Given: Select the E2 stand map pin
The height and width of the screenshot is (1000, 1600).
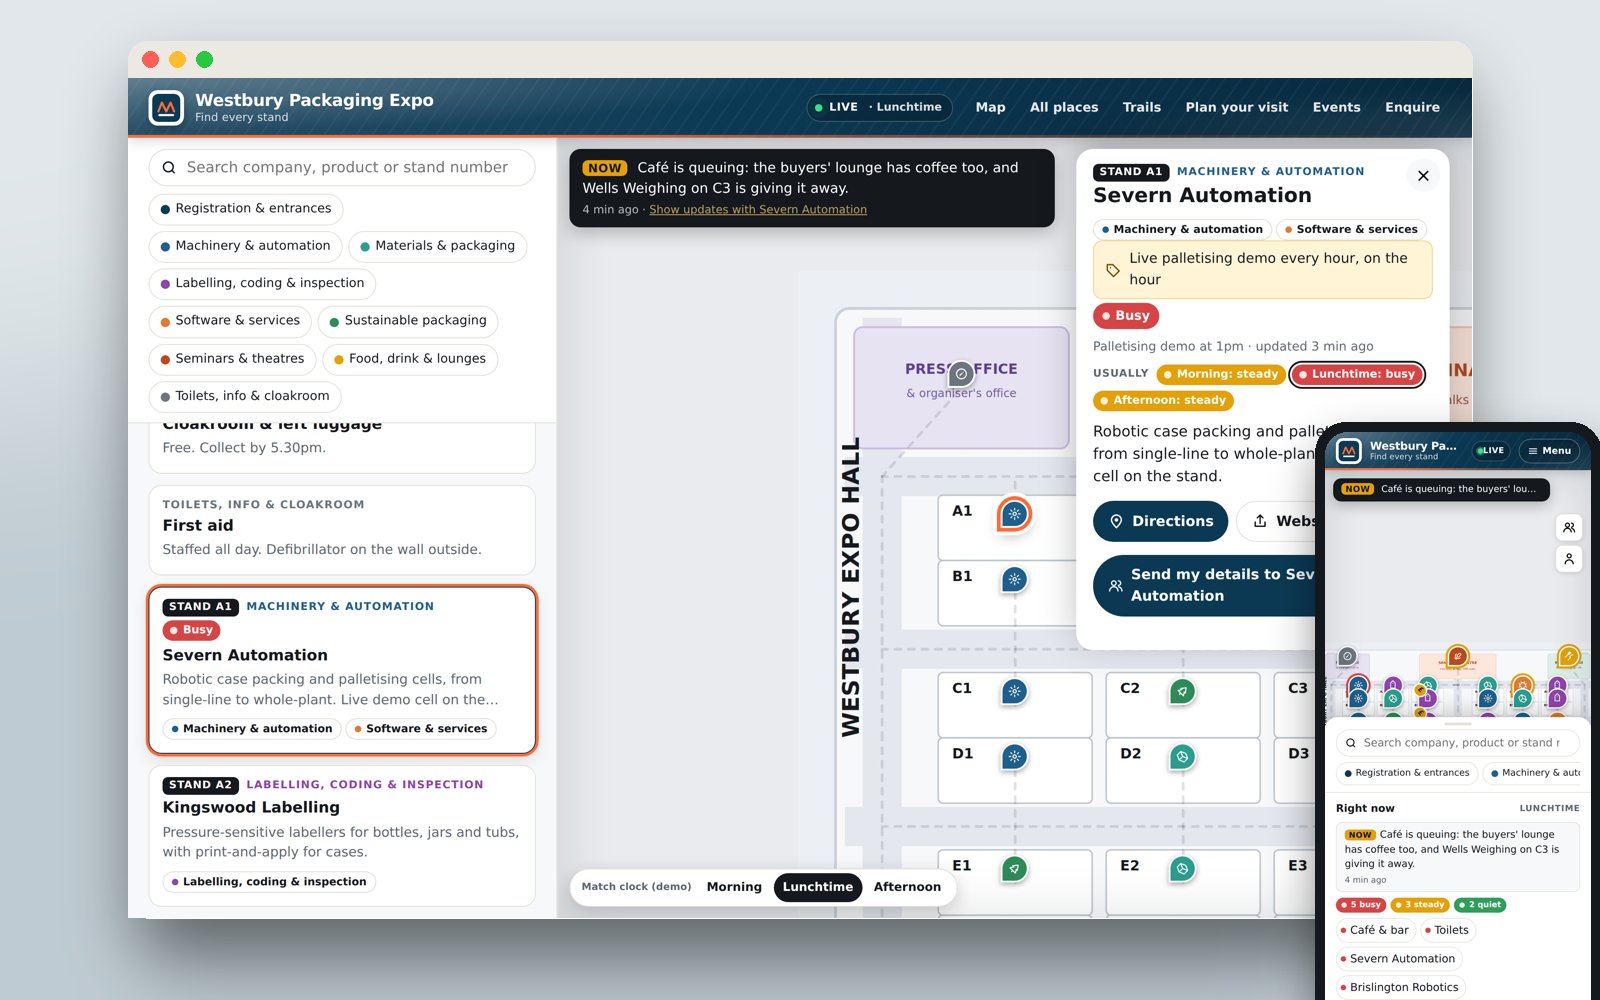Looking at the screenshot, I should (1182, 869).
